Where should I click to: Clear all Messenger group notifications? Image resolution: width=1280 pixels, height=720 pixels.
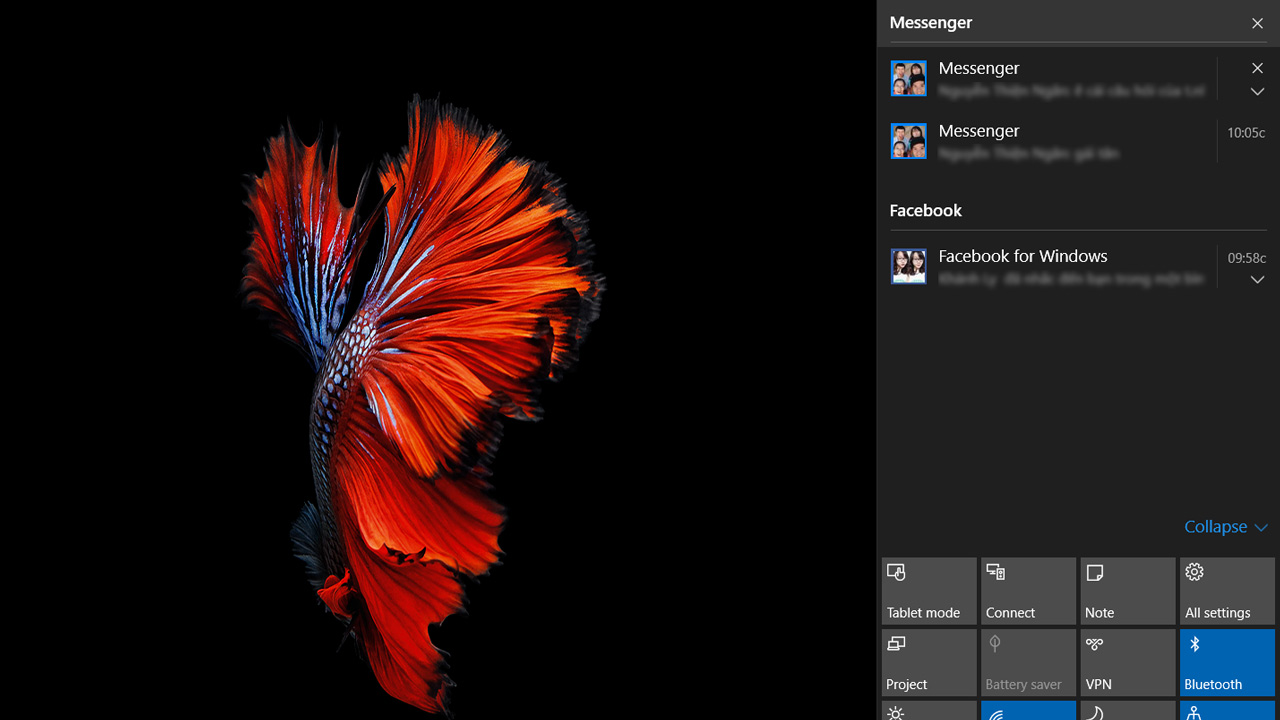[1257, 23]
